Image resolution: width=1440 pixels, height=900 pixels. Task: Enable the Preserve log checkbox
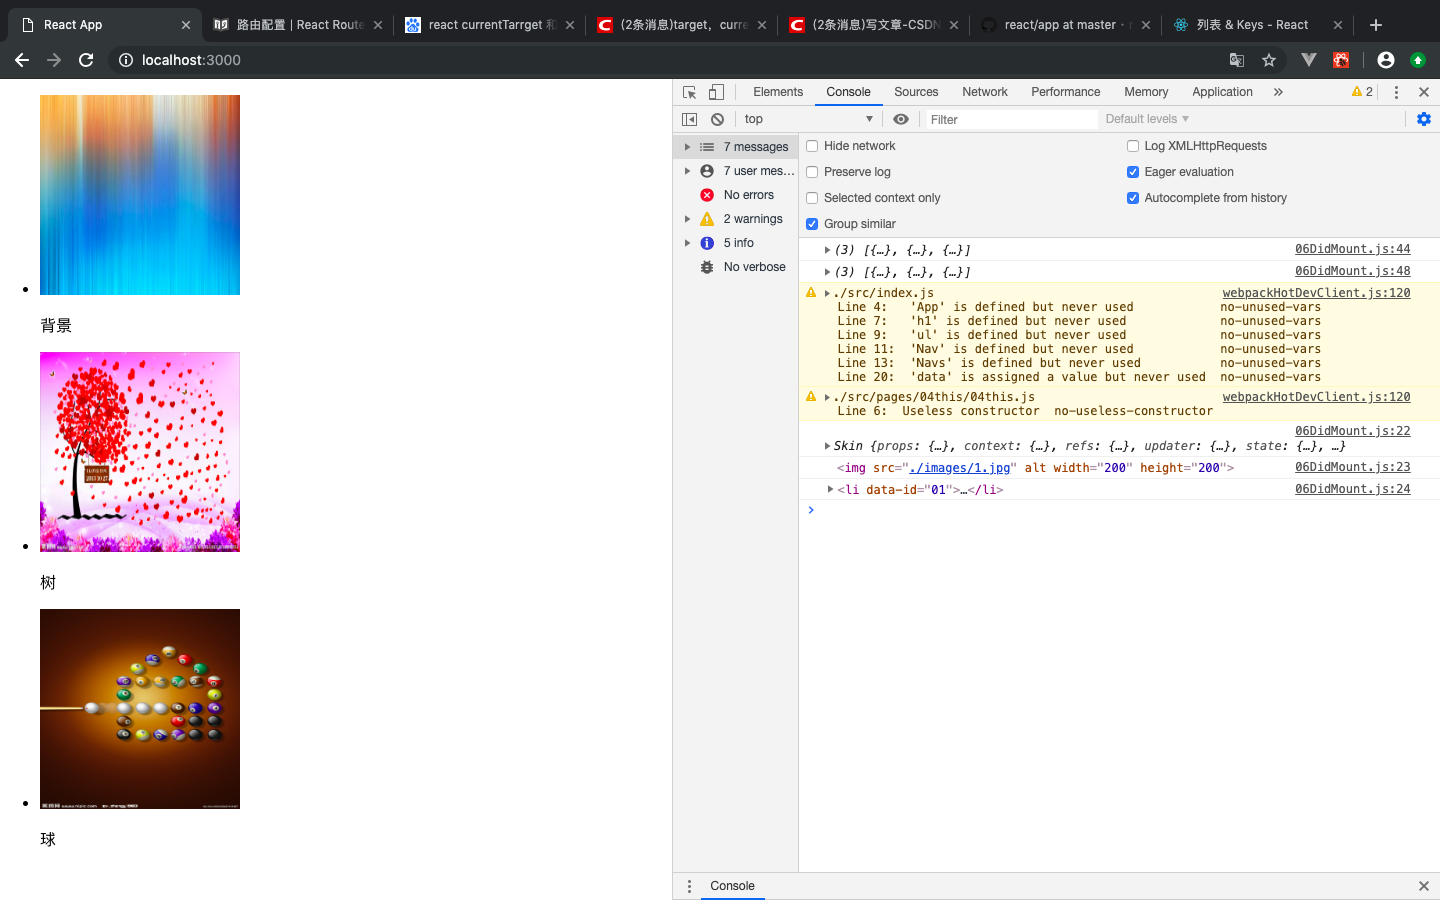click(x=811, y=172)
